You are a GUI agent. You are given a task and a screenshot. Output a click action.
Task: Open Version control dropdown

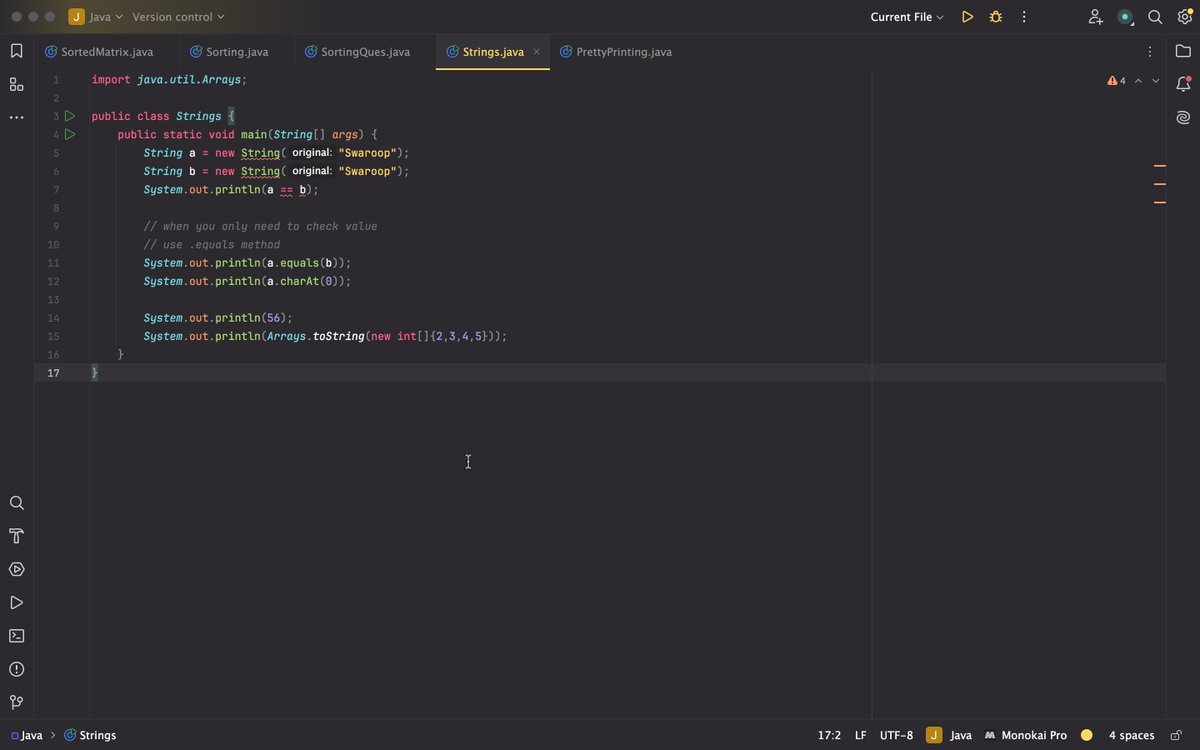tap(178, 17)
